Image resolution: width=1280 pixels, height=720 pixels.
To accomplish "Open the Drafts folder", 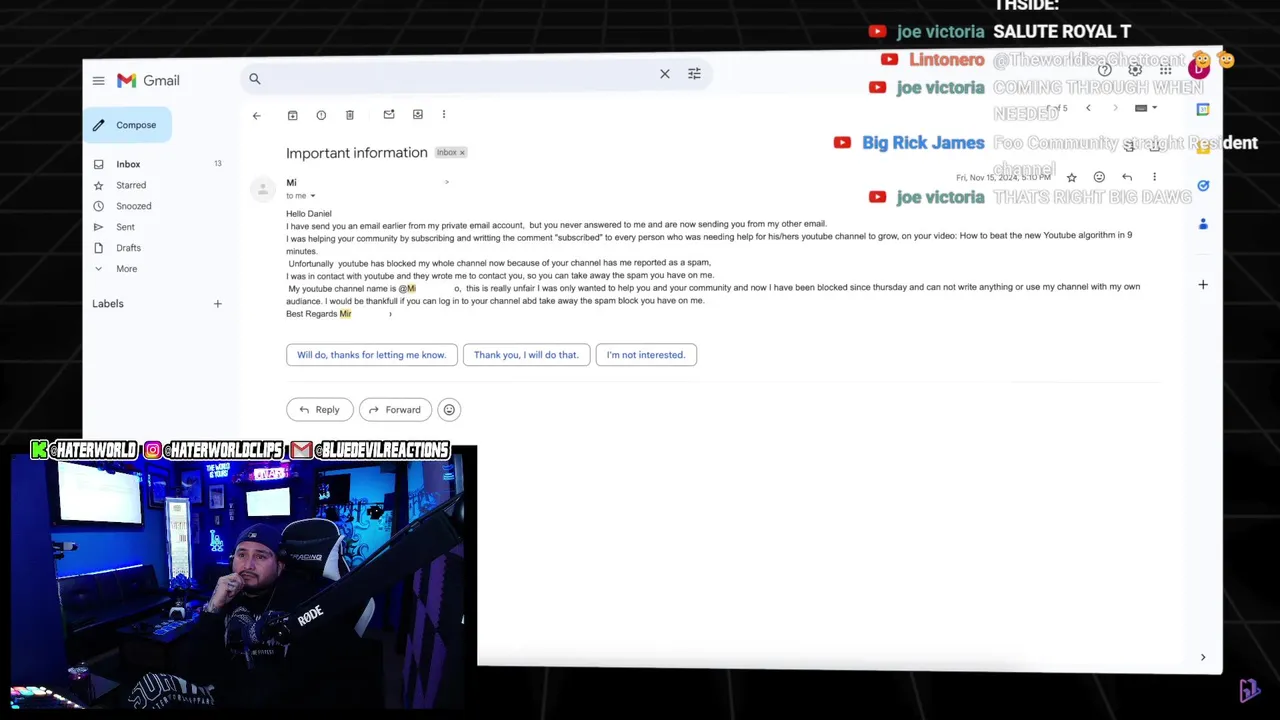I will coord(128,248).
